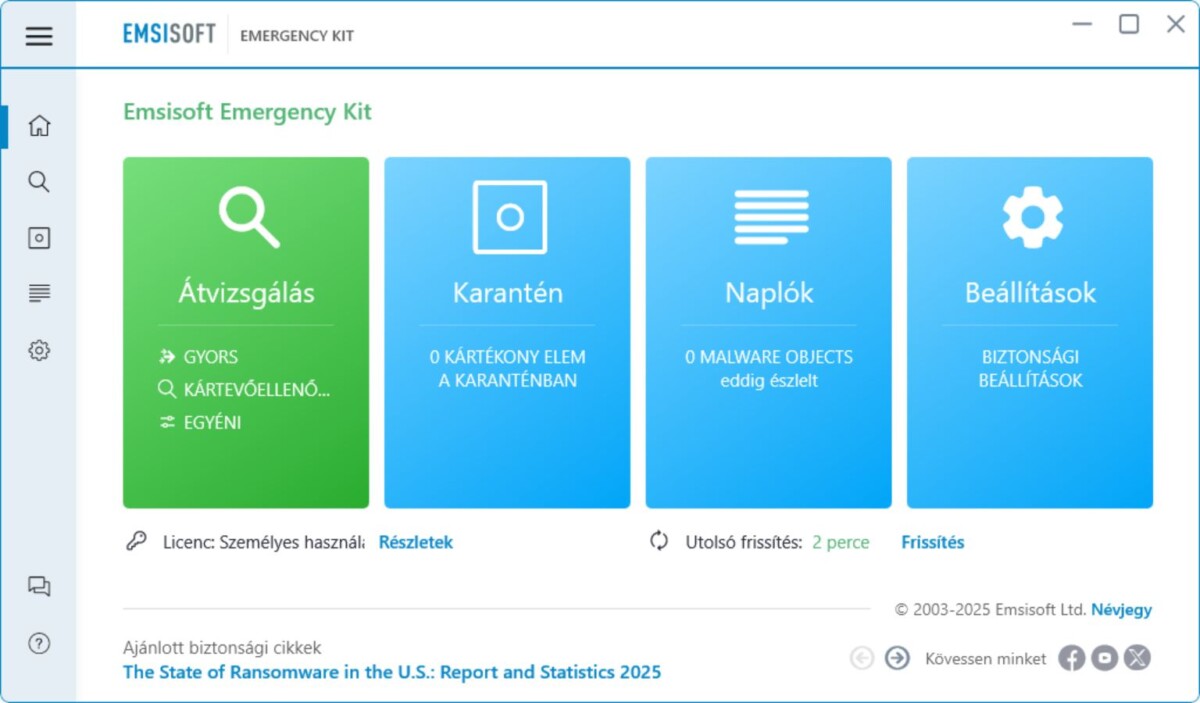Click the X social media icon
The image size is (1200, 703).
(1137, 658)
